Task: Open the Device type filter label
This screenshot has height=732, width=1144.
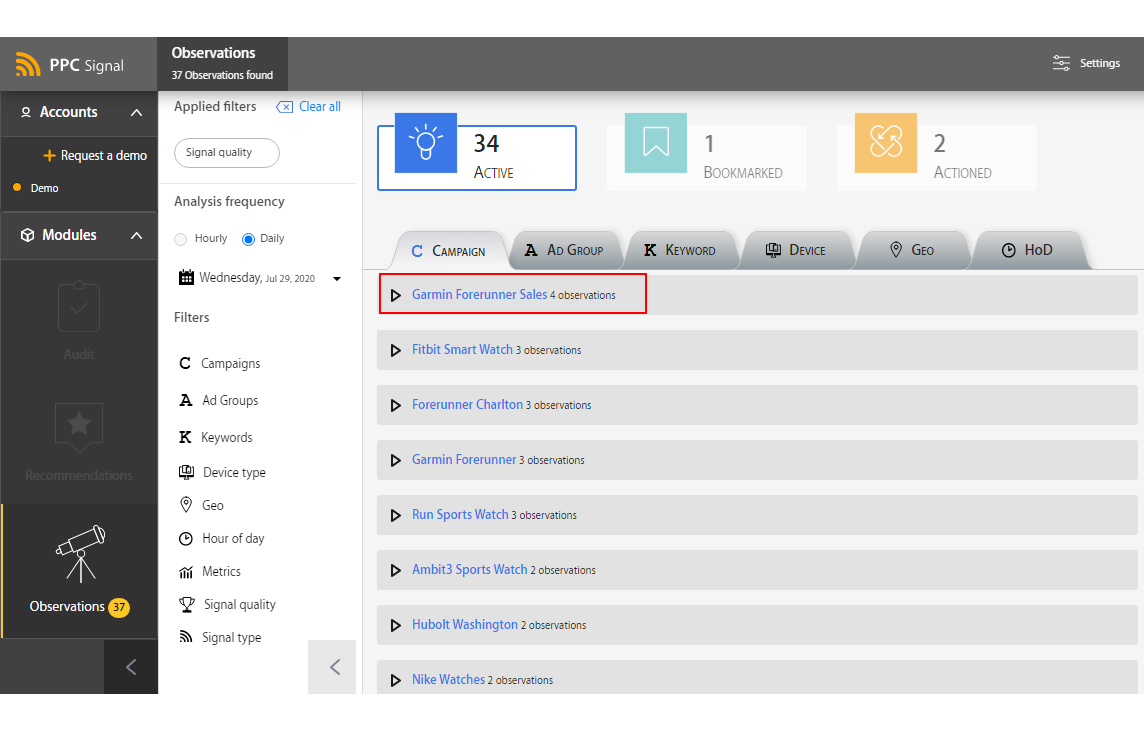Action: 234,472
